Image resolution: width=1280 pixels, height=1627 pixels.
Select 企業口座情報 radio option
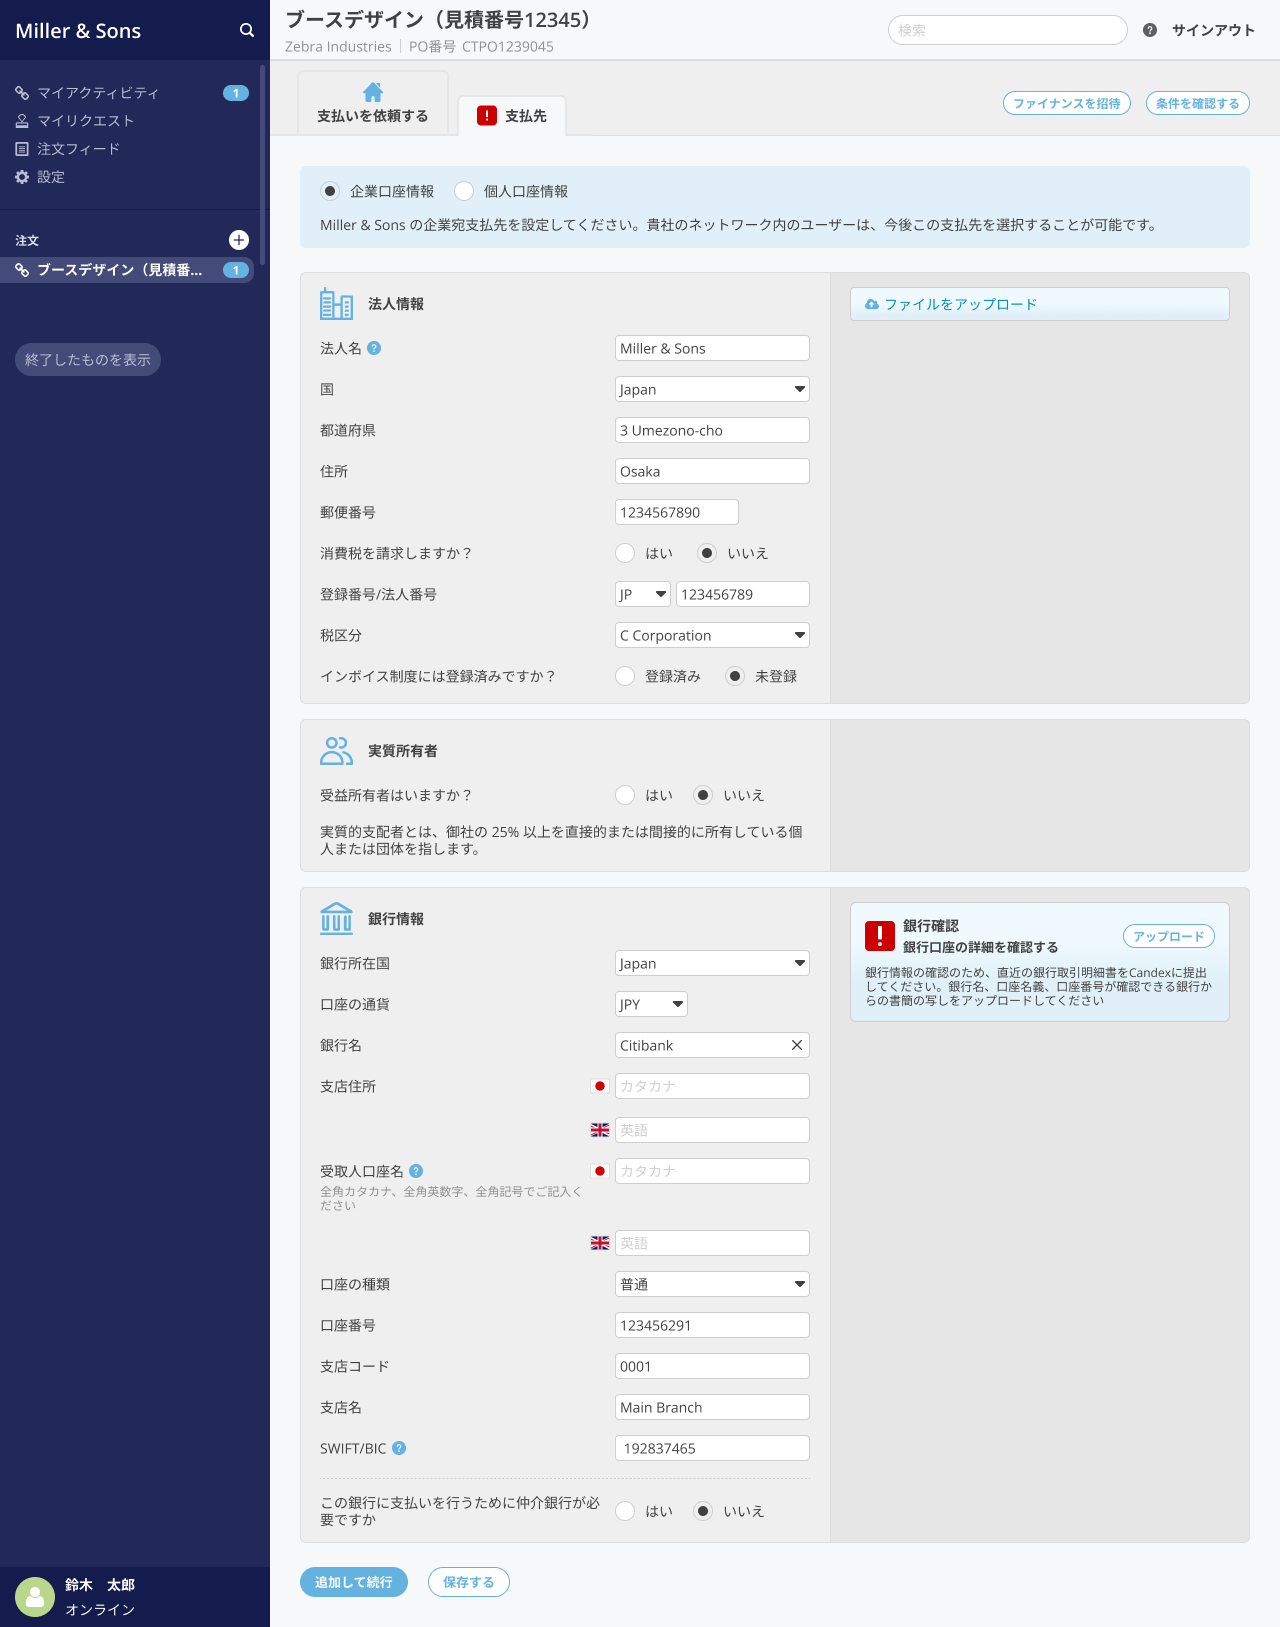point(330,191)
